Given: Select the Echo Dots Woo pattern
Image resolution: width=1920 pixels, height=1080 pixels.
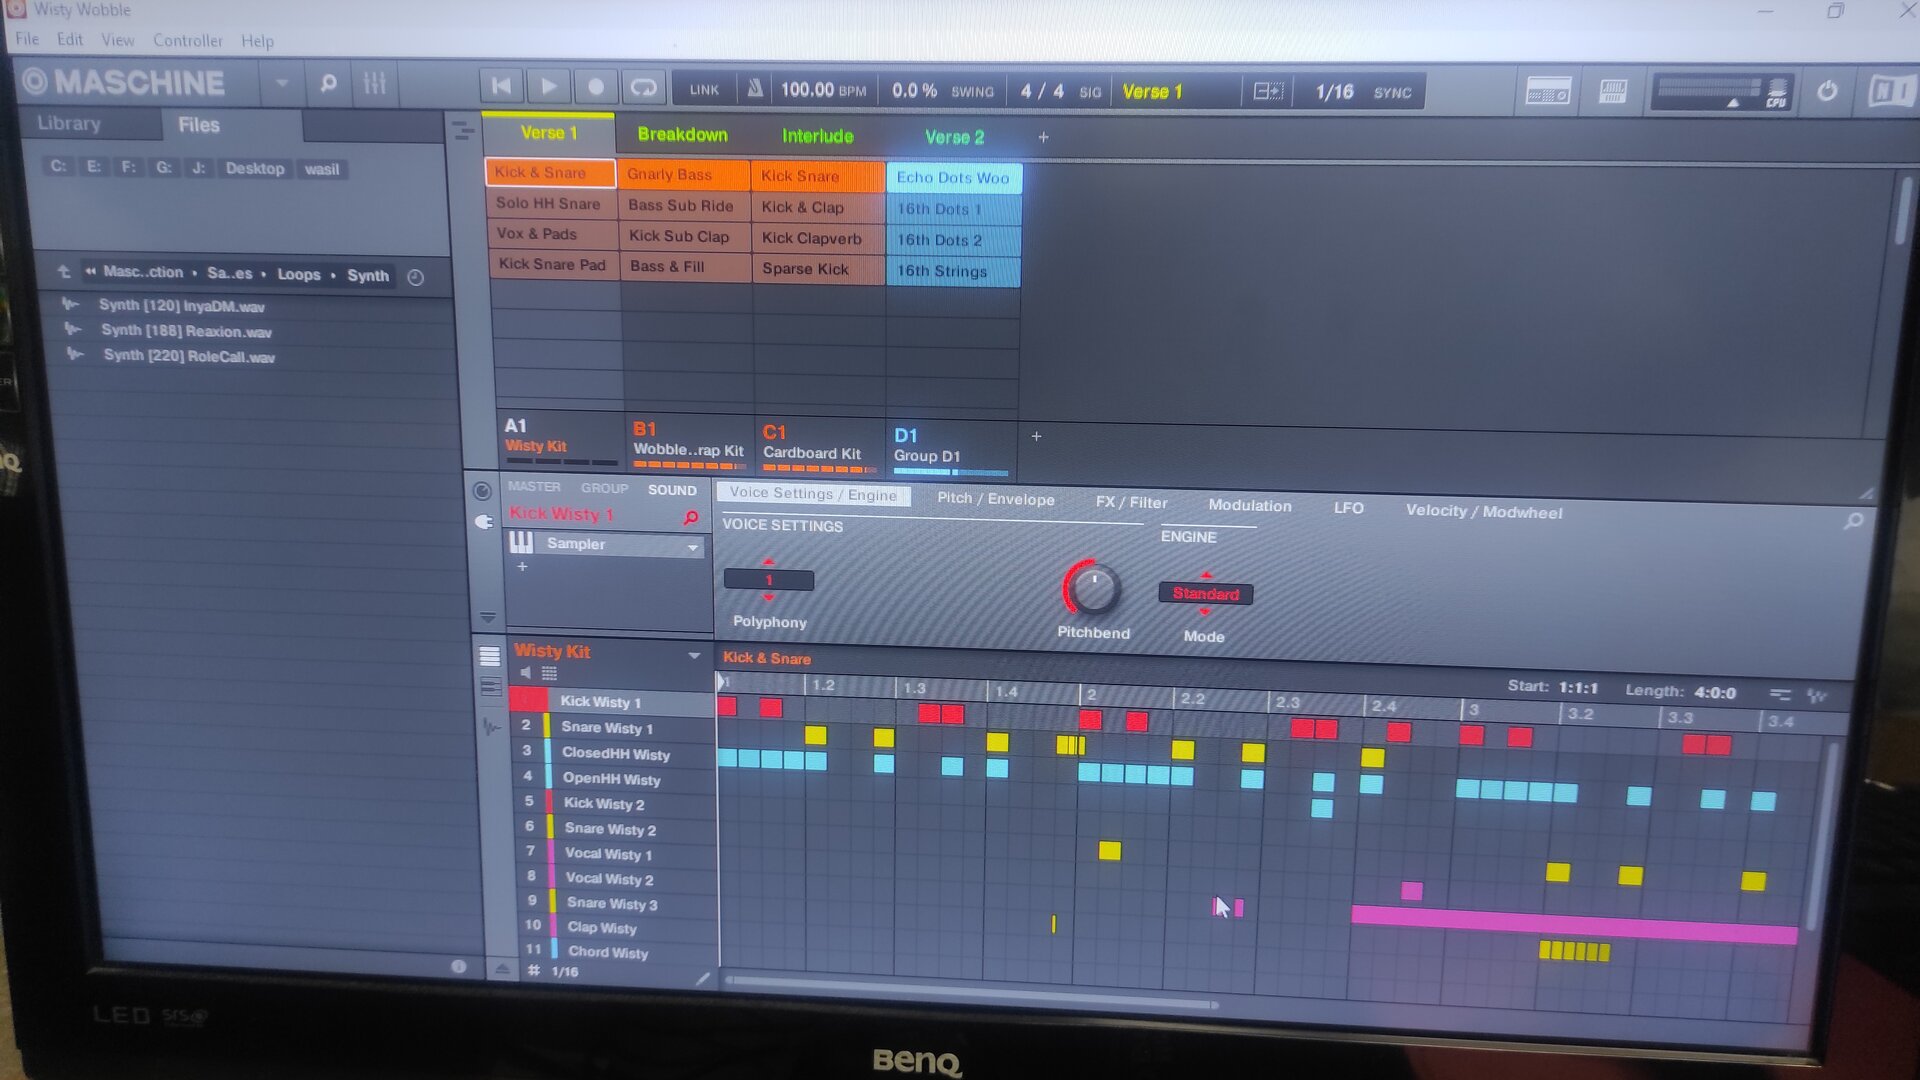Looking at the screenshot, I should tap(953, 178).
